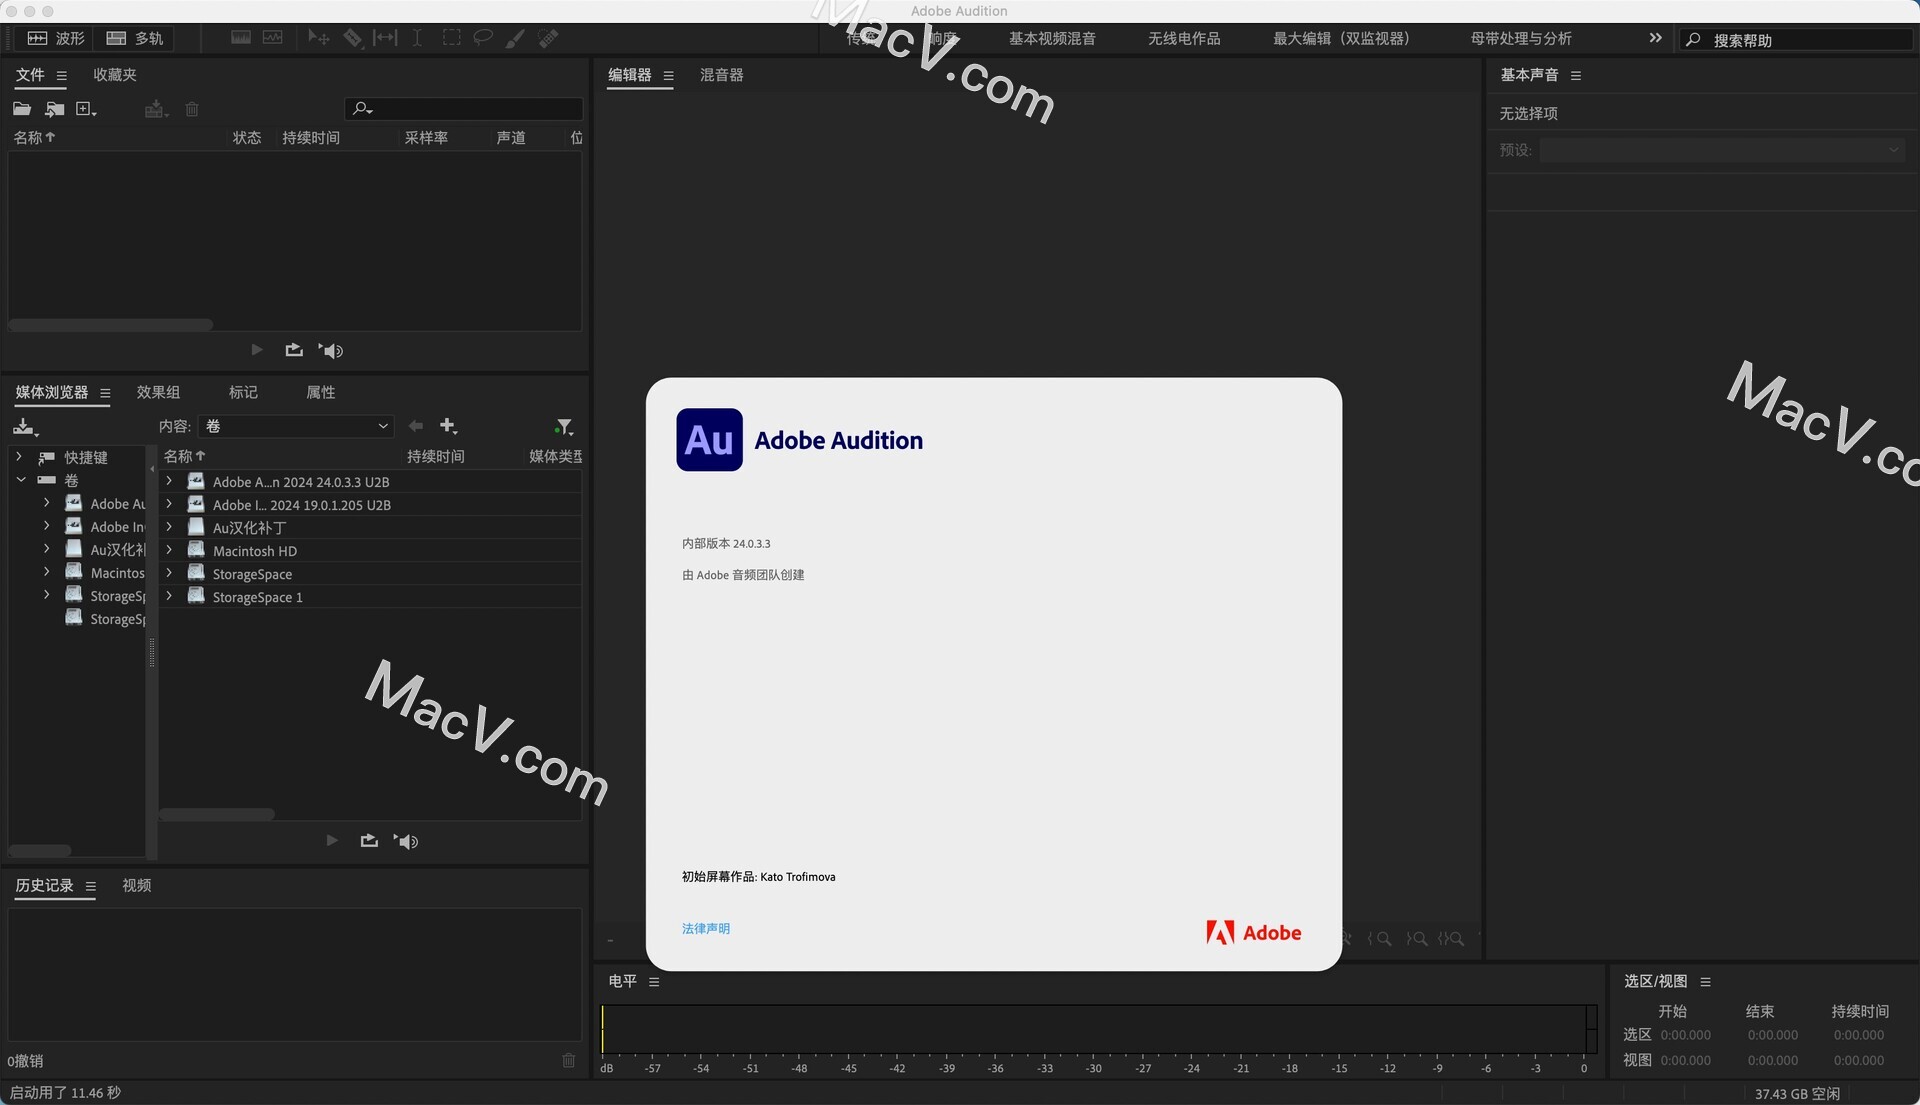Play file preview in Files panel
Image resolution: width=1920 pixels, height=1105 pixels.
(257, 350)
